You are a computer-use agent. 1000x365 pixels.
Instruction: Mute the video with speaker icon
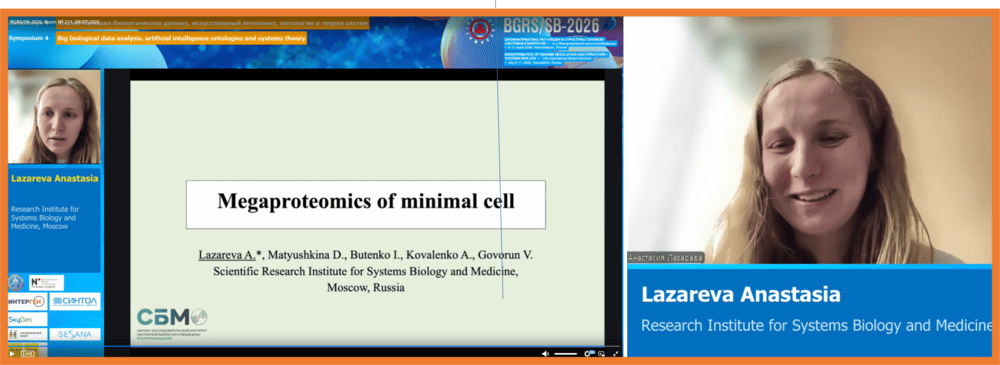tap(545, 354)
